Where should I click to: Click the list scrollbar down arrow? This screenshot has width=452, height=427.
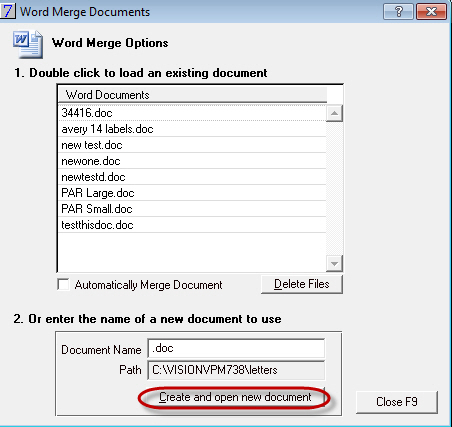334,264
